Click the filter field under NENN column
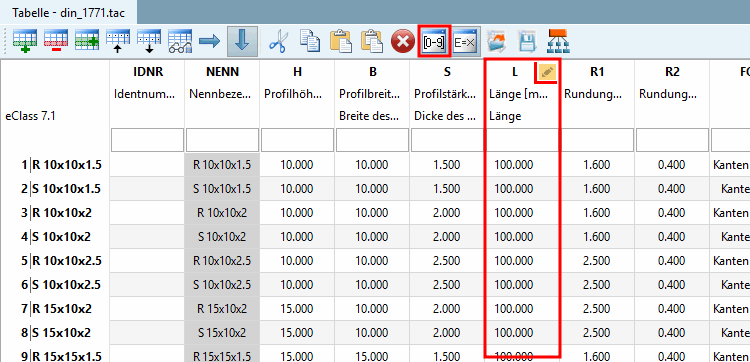Image resolution: width=750 pixels, height=362 pixels. coord(222,140)
